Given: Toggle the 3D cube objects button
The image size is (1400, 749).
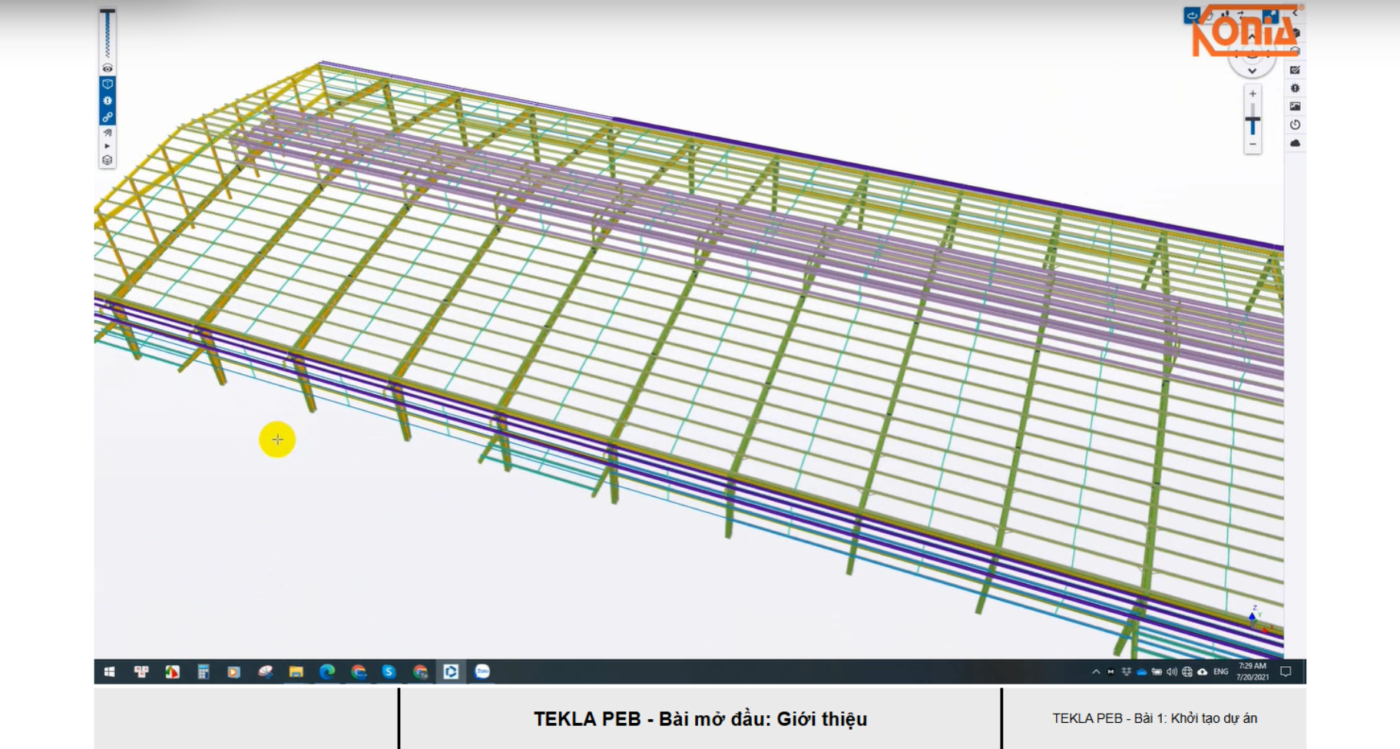Looking at the screenshot, I should (107, 85).
